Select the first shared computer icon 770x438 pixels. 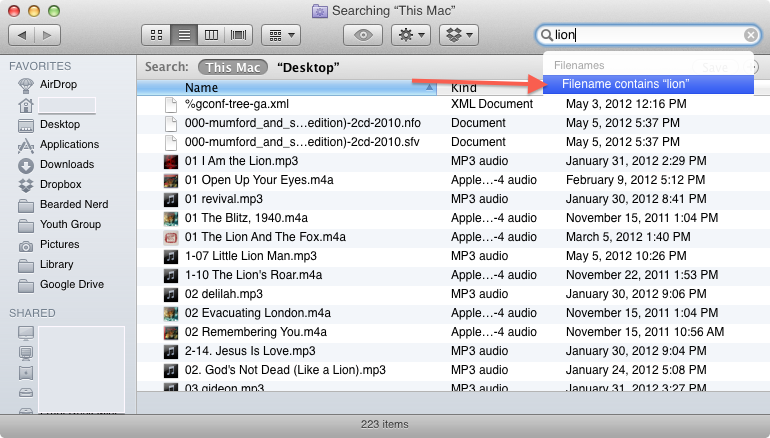[x=26, y=333]
